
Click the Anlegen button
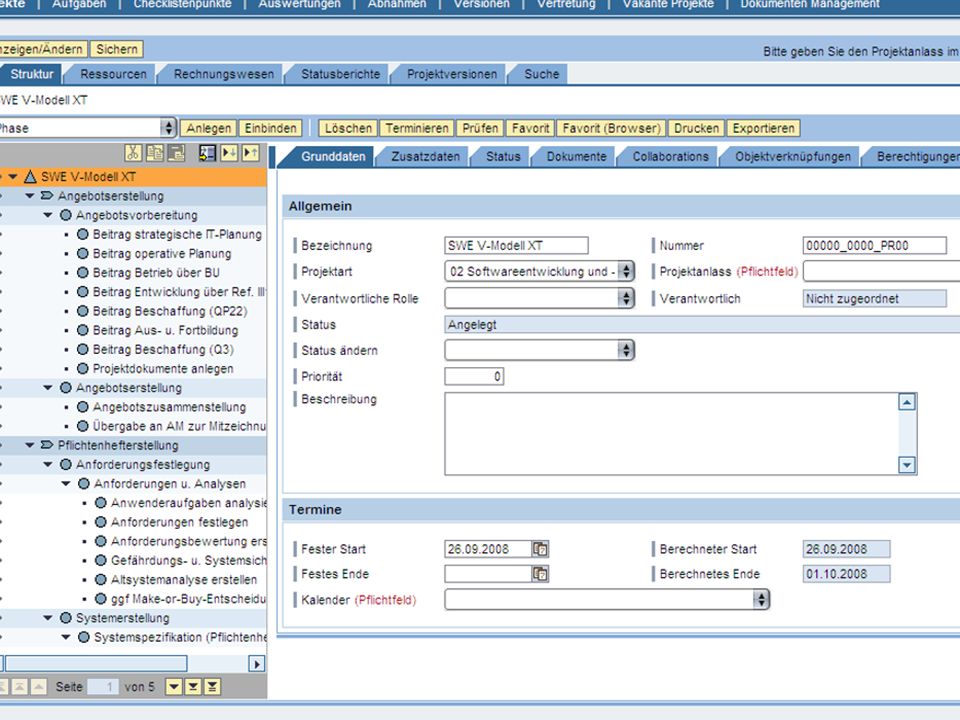[209, 128]
